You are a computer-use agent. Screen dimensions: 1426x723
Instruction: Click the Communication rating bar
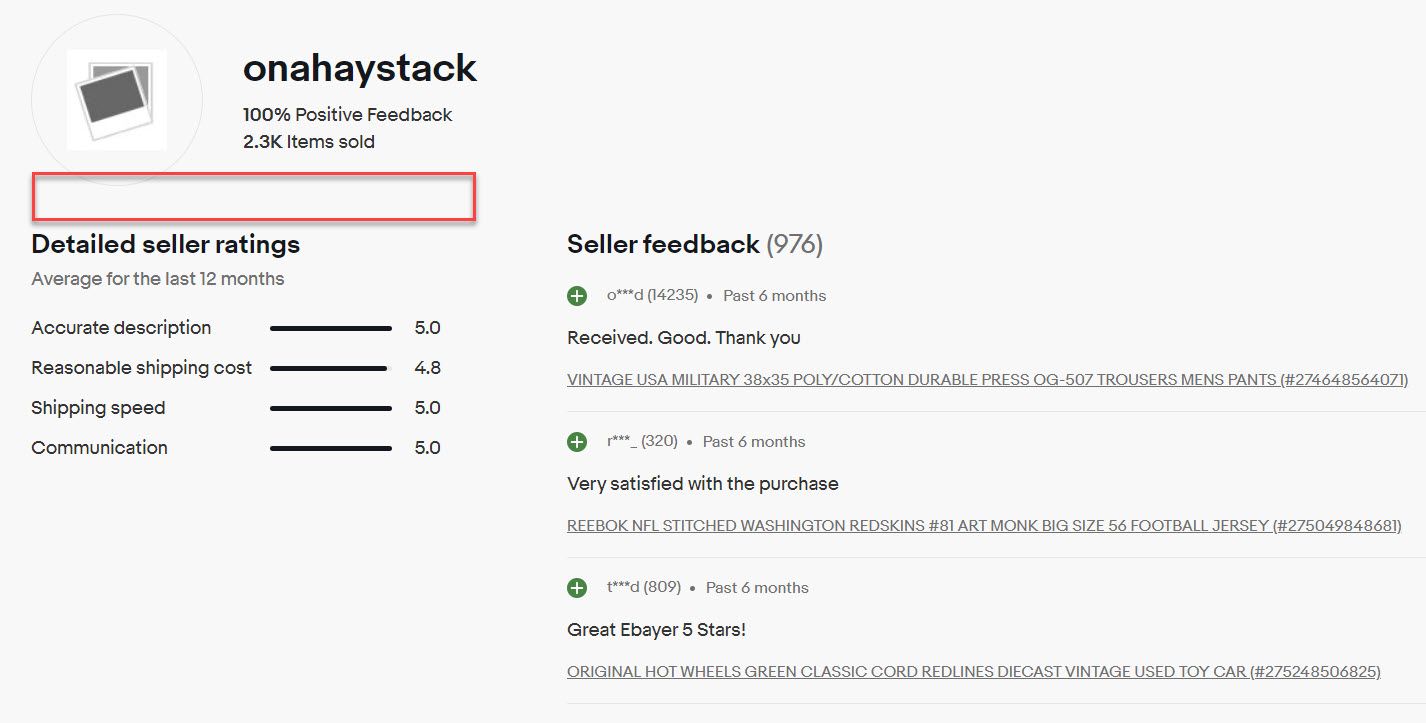click(331, 448)
